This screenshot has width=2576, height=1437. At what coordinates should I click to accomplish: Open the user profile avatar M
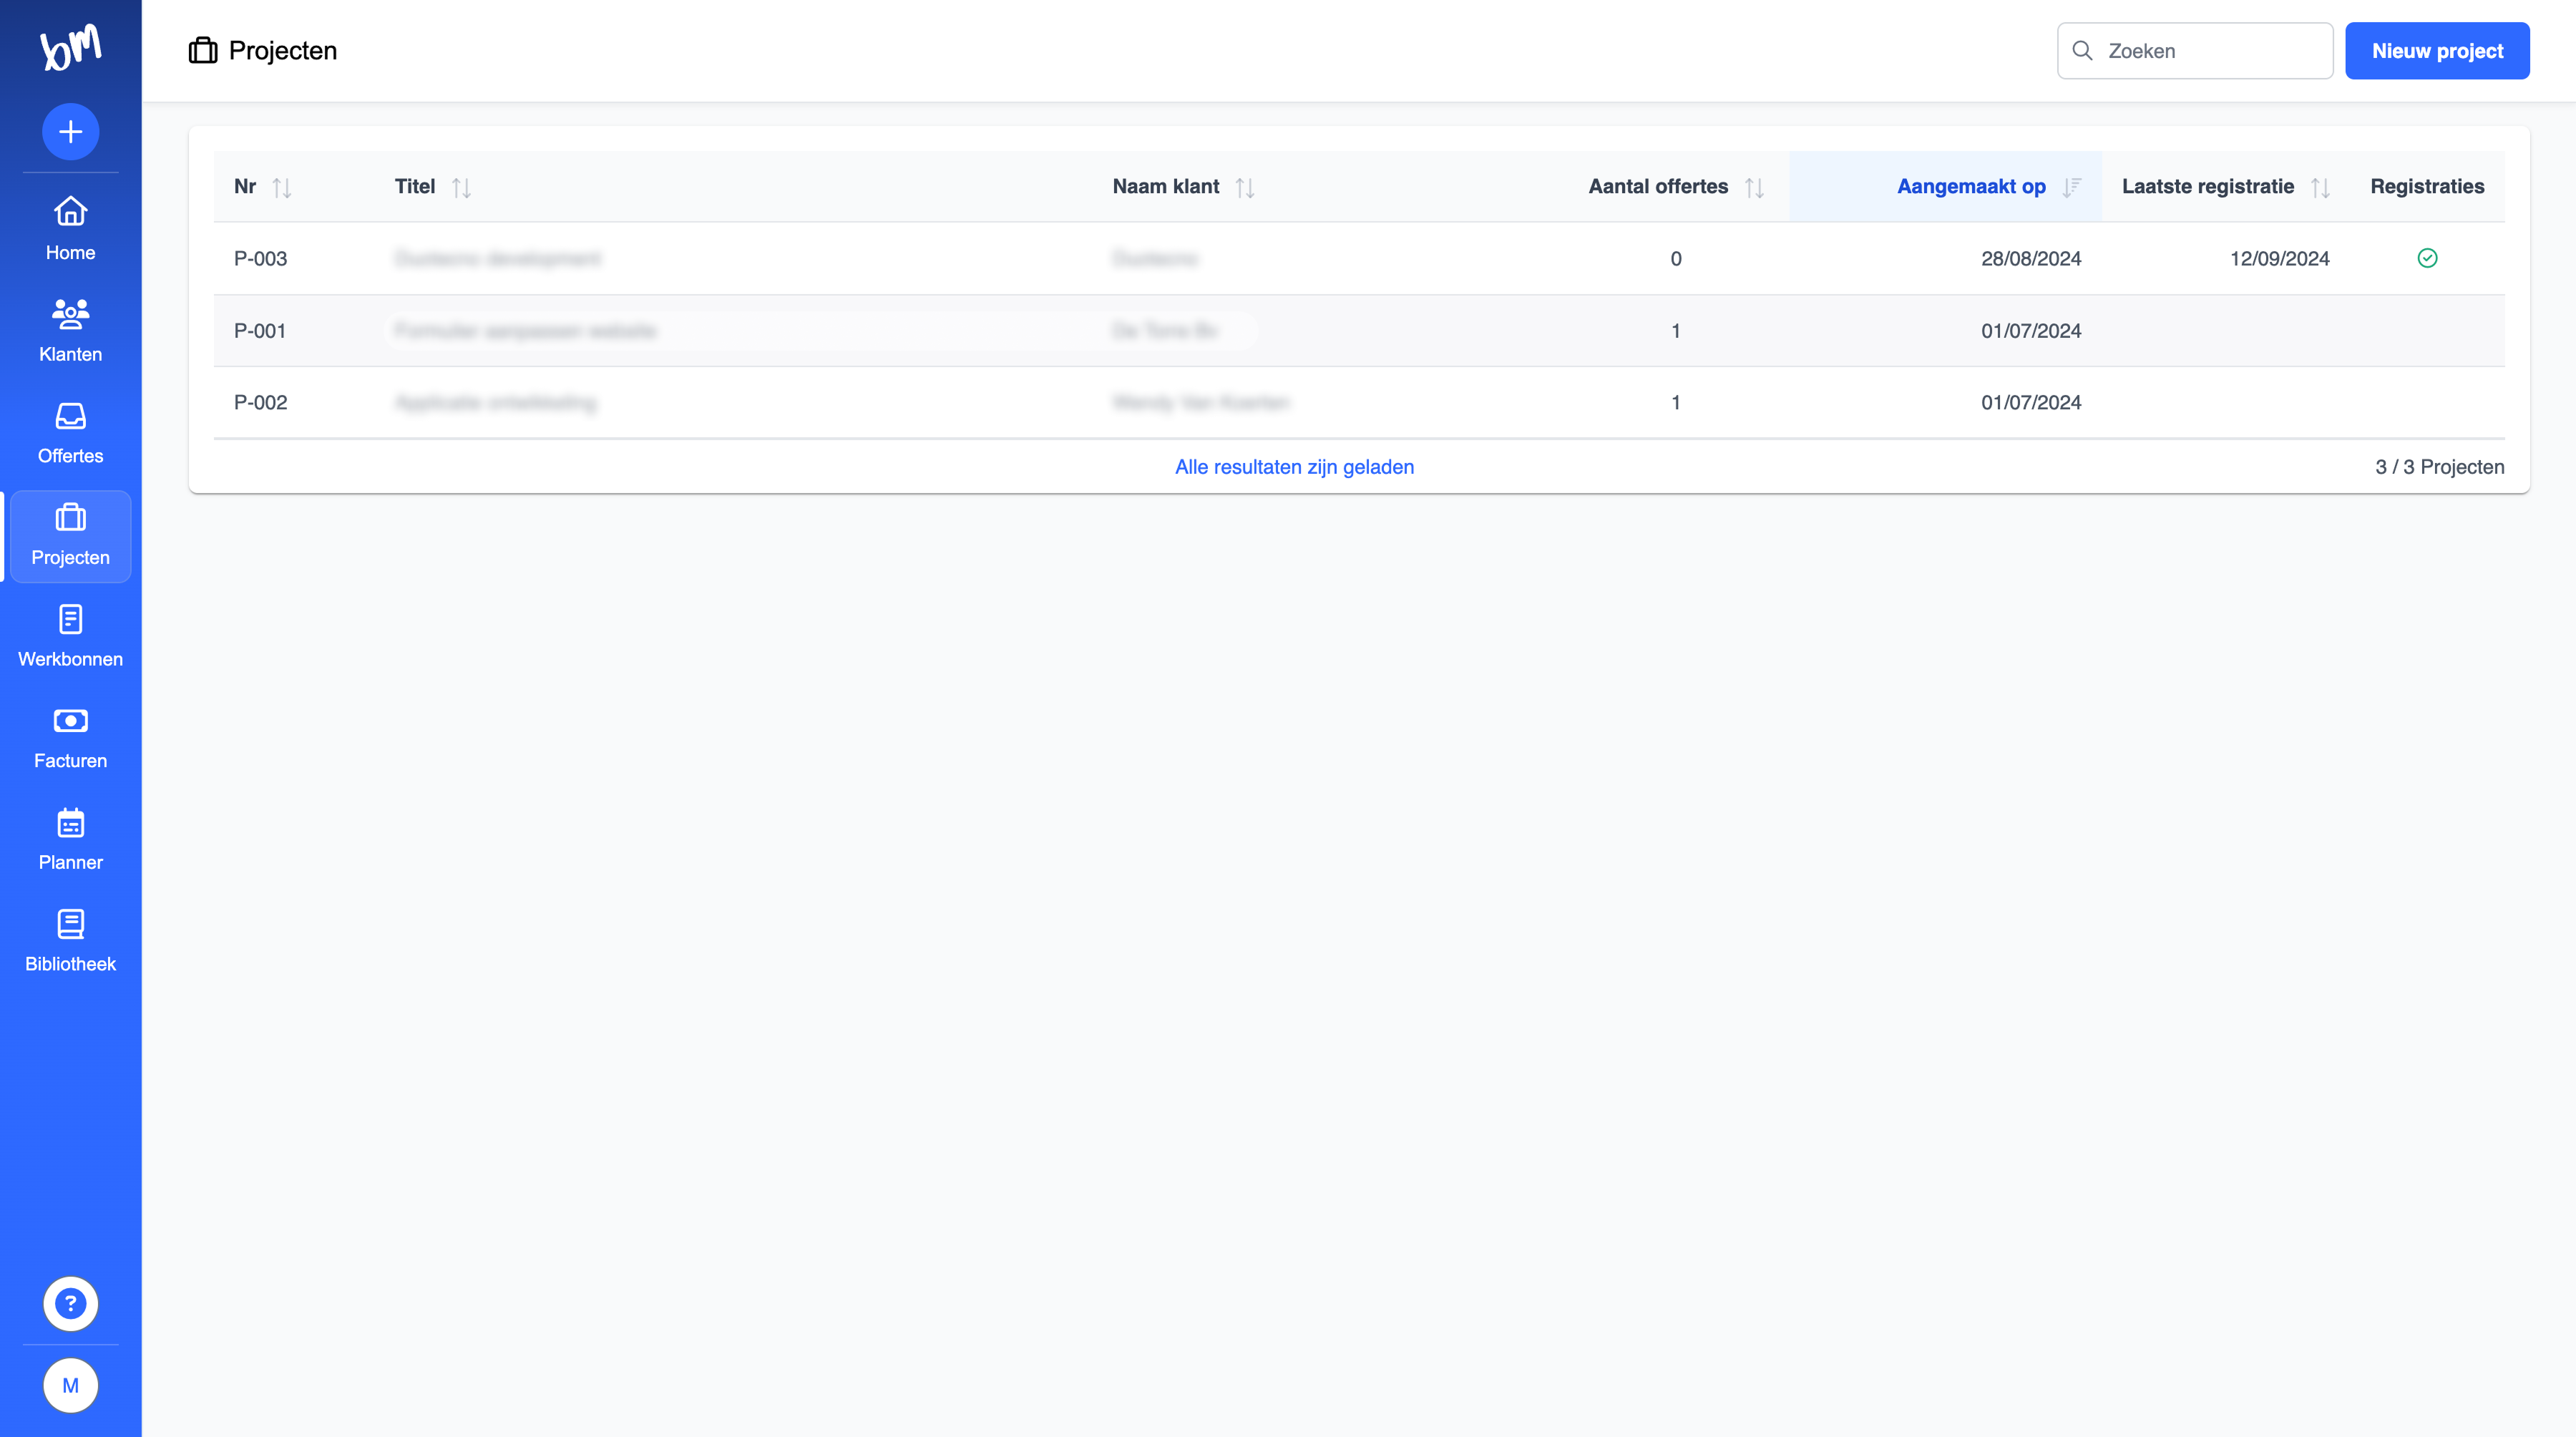[x=70, y=1385]
